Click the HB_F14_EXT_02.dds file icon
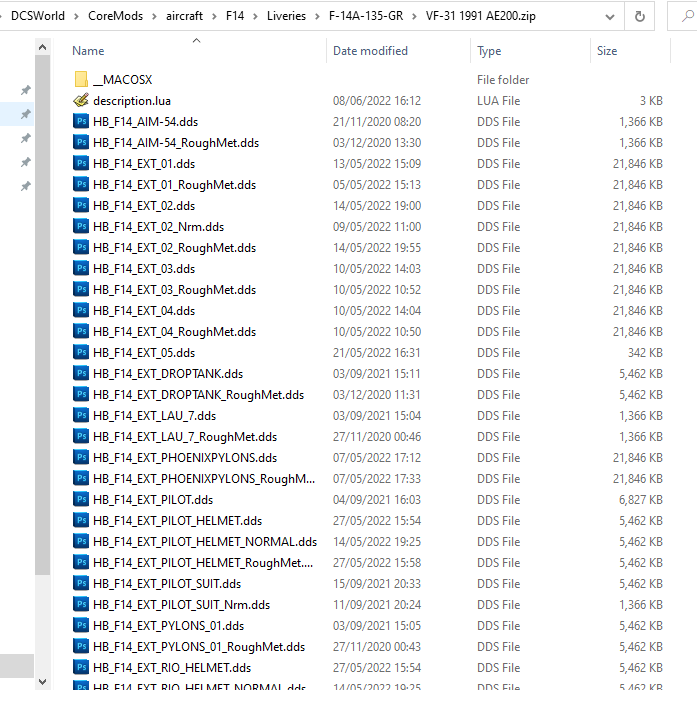This screenshot has height=706, width=697. pyautogui.click(x=81, y=206)
